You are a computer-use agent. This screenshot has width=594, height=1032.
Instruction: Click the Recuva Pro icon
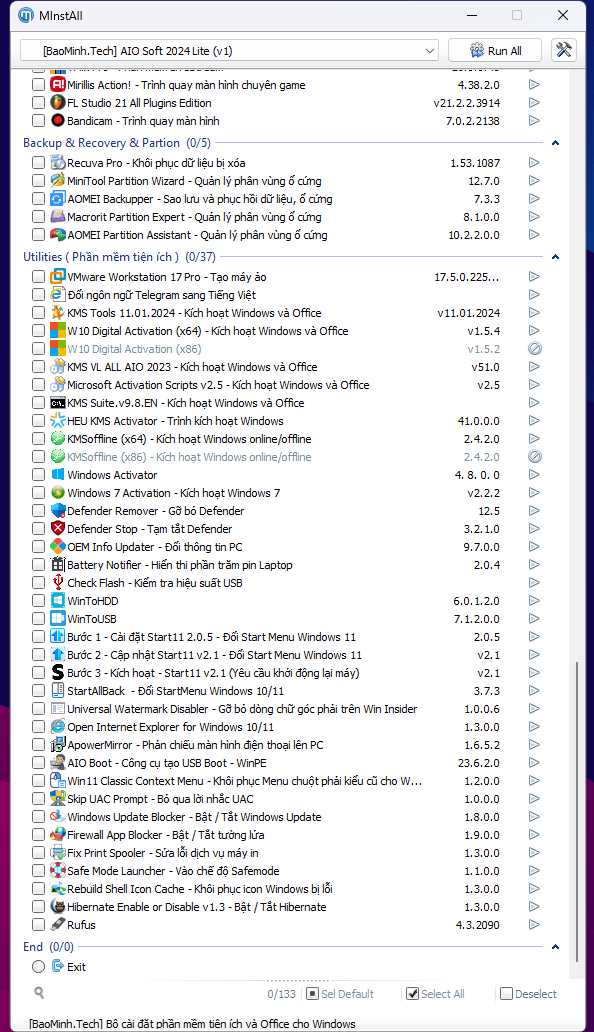click(x=58, y=163)
